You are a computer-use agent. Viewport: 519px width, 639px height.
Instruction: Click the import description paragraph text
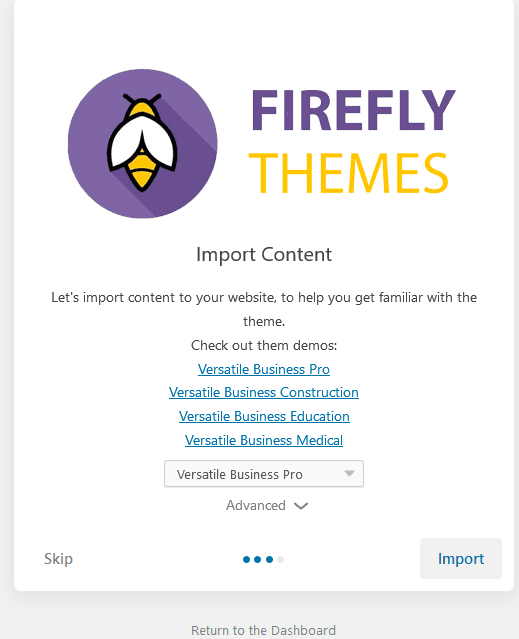(x=264, y=309)
